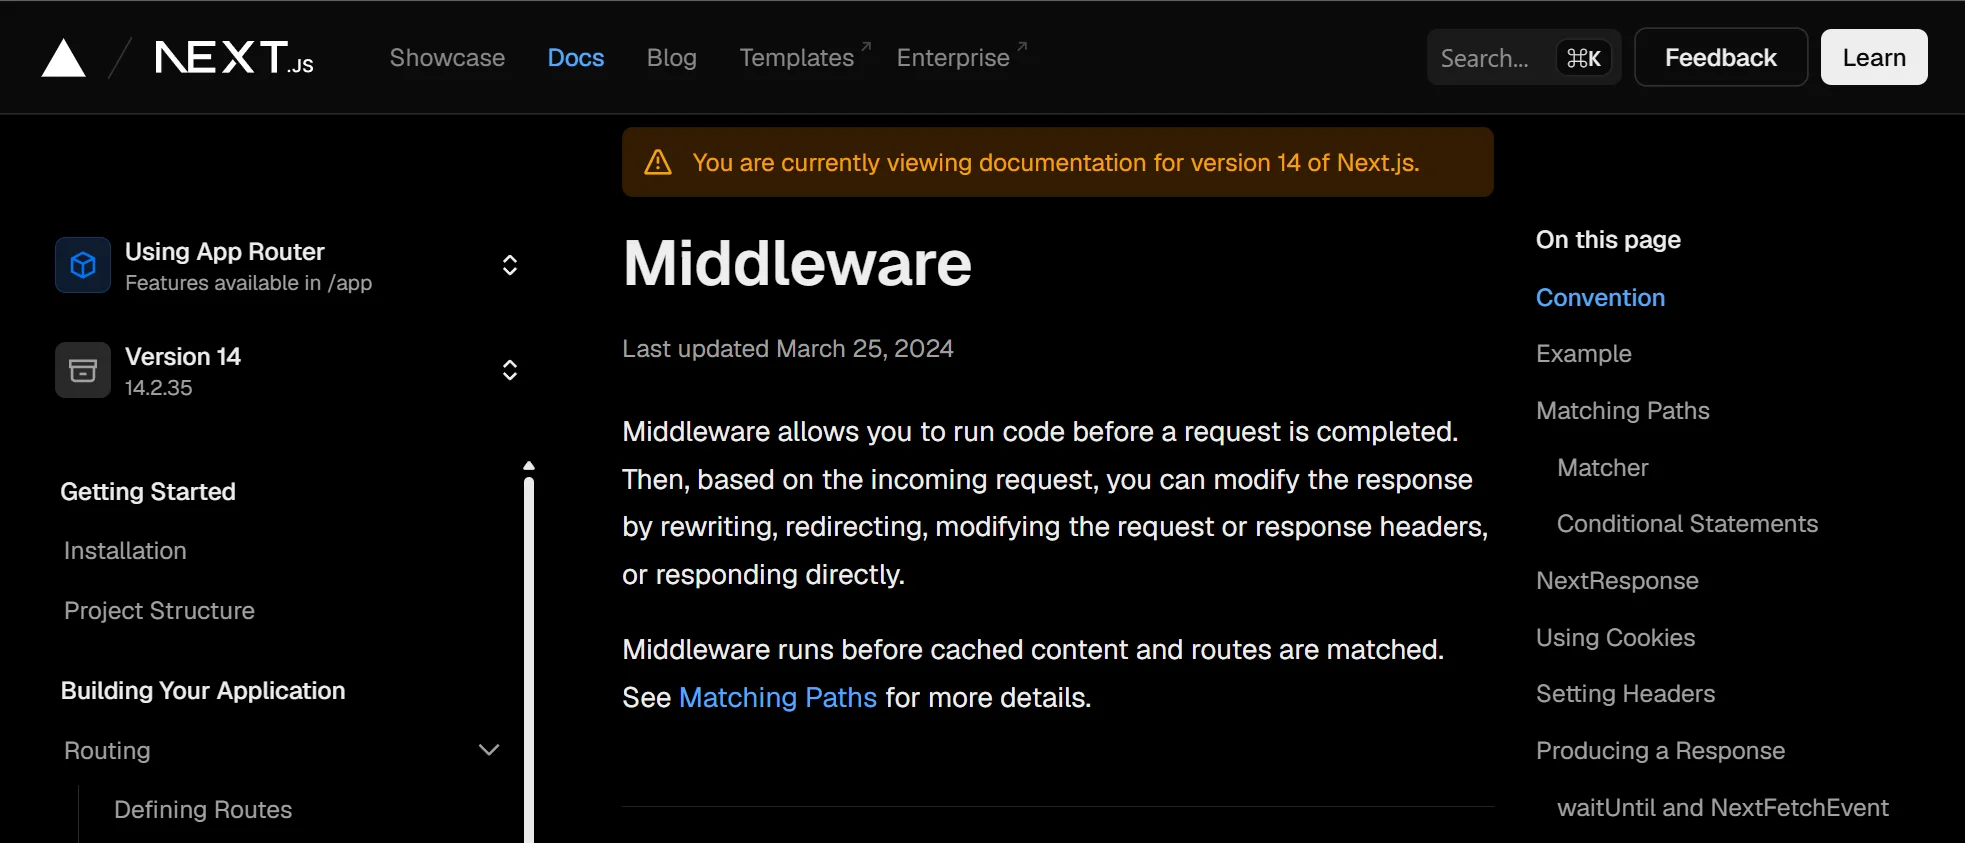The image size is (1965, 843).
Task: Jump to waitUntil and NextFetchEvent
Action: (1723, 808)
